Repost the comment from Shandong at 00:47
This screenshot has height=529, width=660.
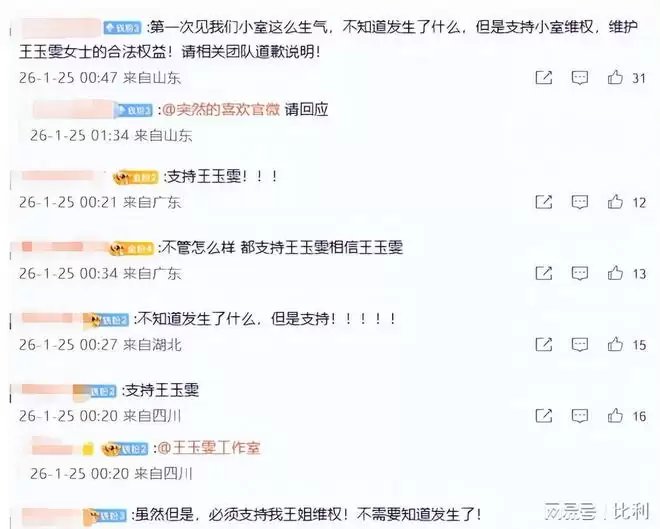pyautogui.click(x=543, y=77)
